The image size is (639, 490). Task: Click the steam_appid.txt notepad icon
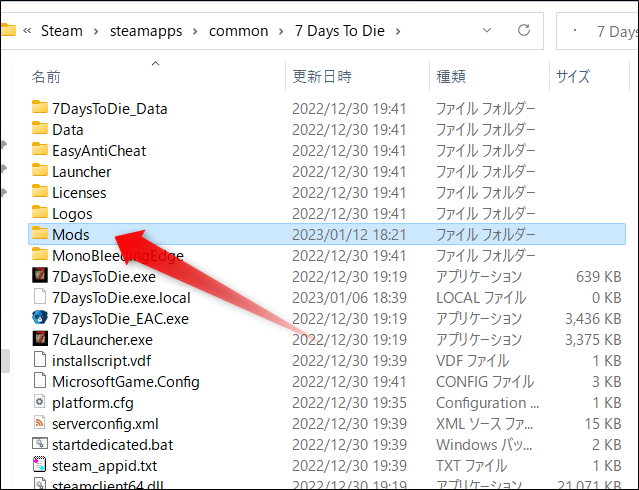(40, 464)
